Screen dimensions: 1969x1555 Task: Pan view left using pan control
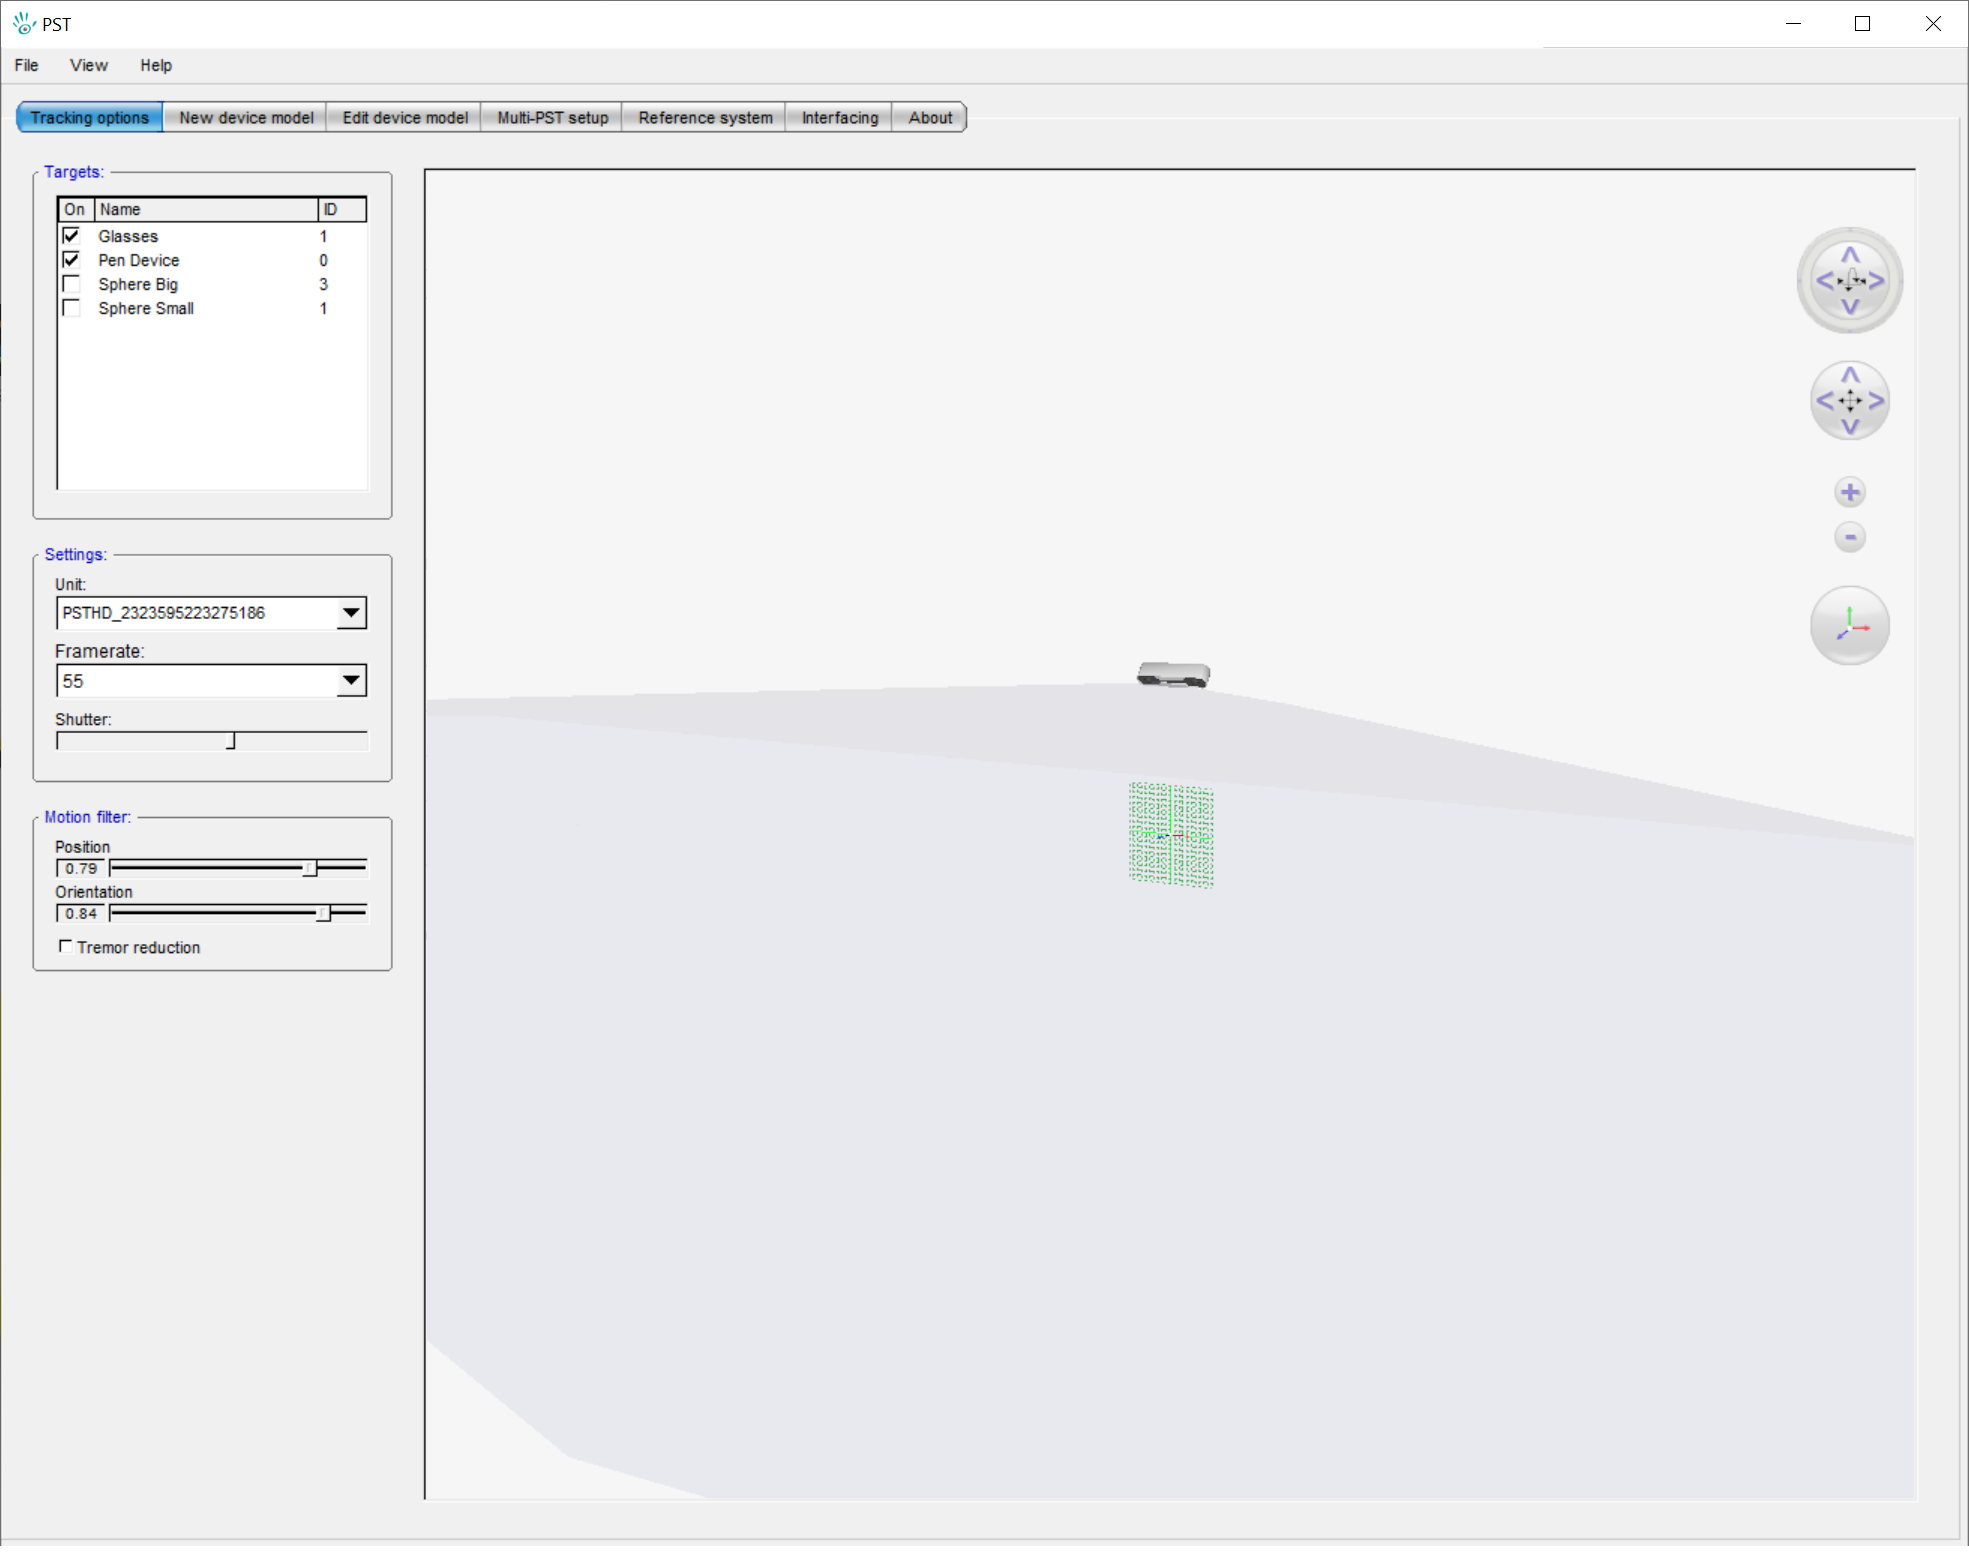1824,401
